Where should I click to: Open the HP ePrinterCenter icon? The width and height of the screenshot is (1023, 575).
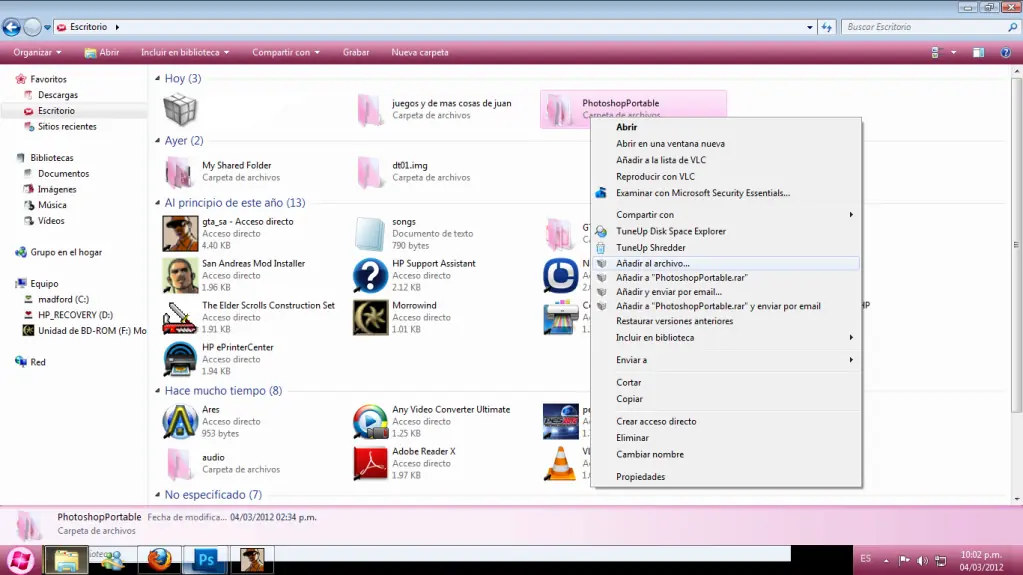180,359
